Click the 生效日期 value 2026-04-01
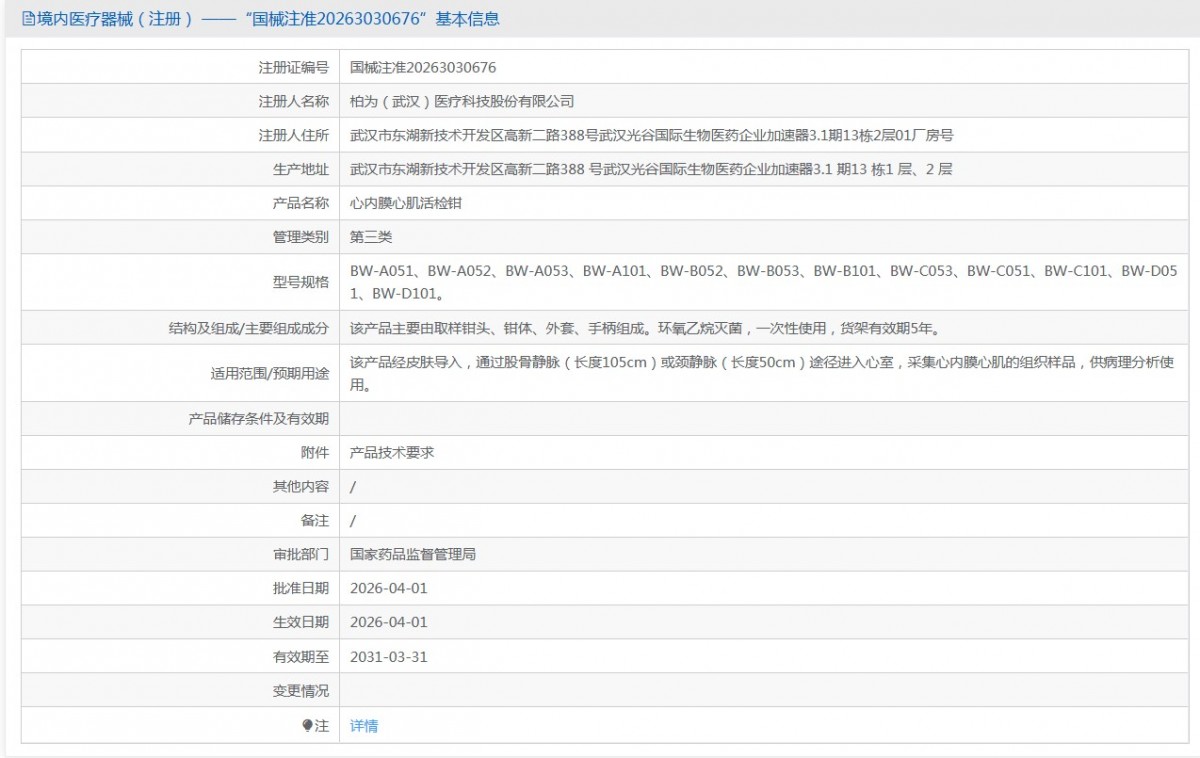Screen dimensions: 1200x758 point(389,622)
